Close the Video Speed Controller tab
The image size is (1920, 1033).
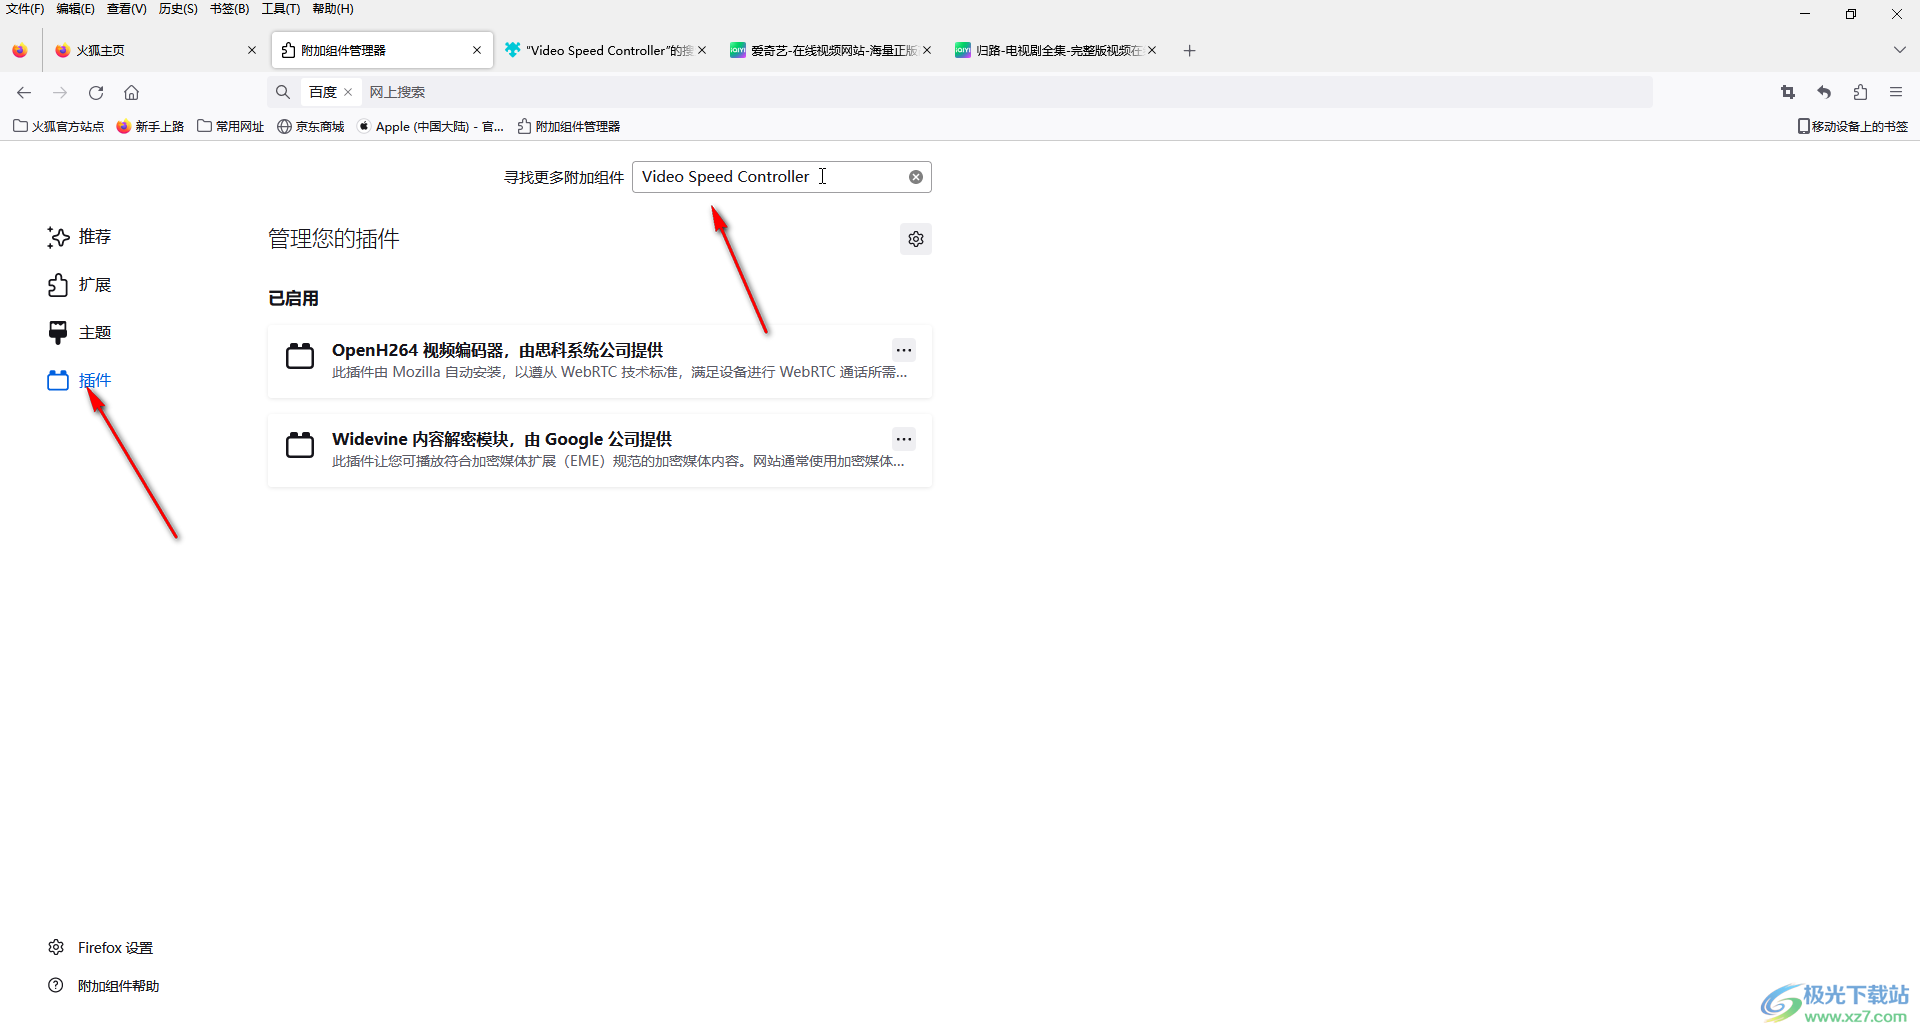pos(702,50)
